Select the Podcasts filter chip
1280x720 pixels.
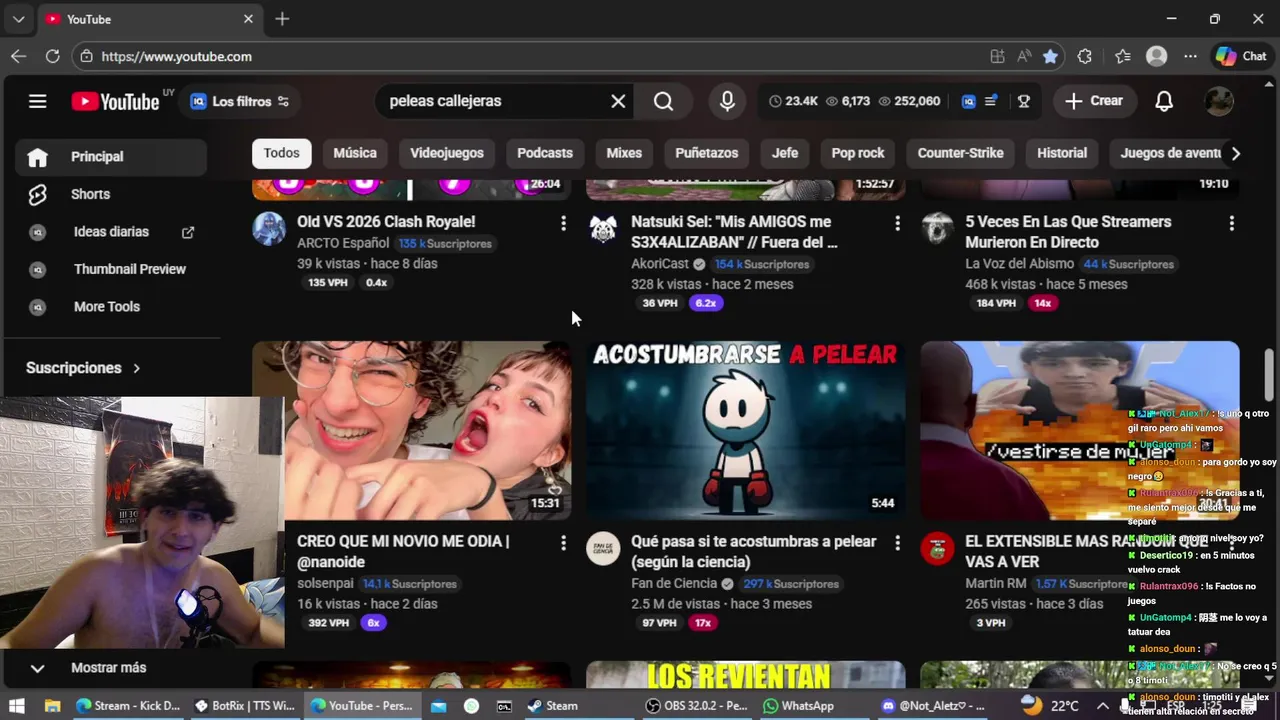[x=545, y=153]
